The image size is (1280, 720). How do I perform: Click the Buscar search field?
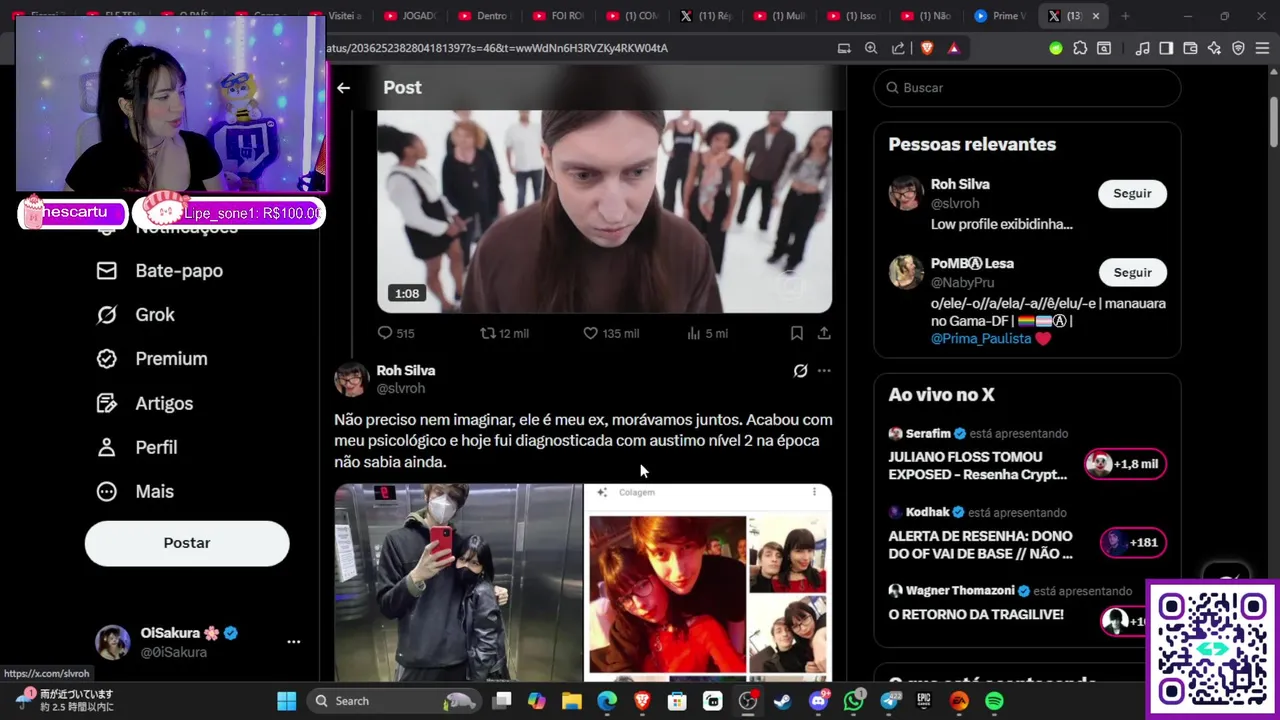pyautogui.click(x=1027, y=88)
